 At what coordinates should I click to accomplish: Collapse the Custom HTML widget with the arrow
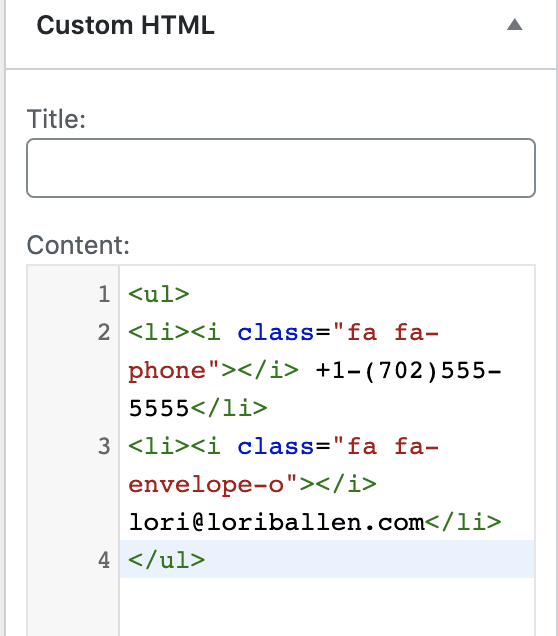pos(514,25)
